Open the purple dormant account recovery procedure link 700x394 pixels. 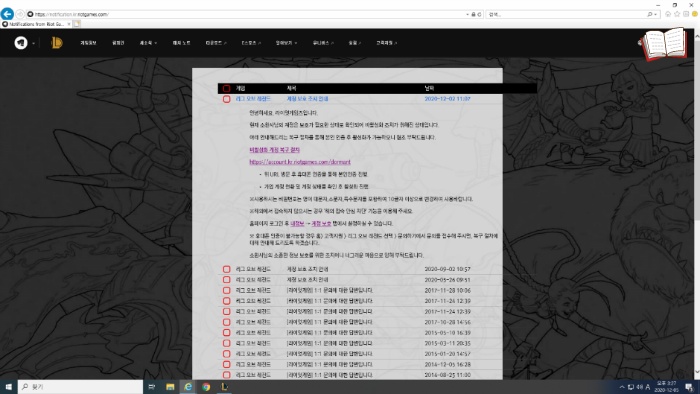(x=275, y=150)
